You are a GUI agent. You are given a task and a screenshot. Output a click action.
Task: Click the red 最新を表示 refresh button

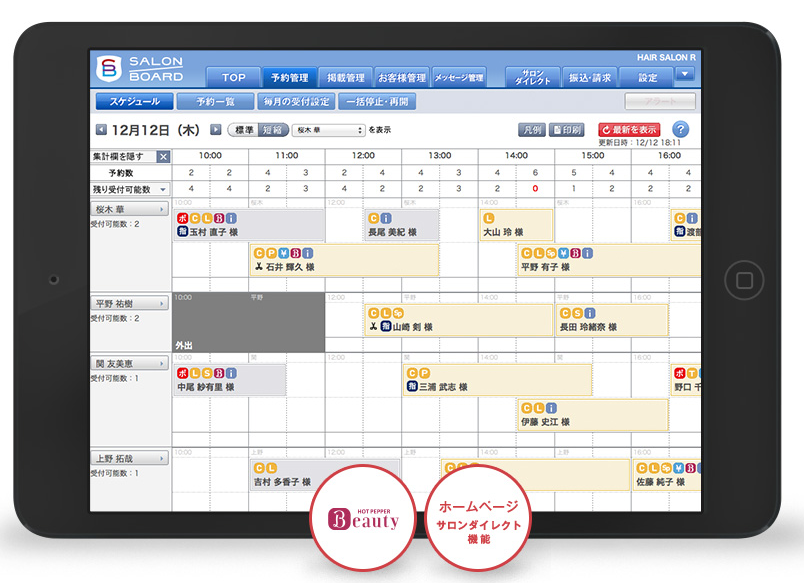point(629,130)
